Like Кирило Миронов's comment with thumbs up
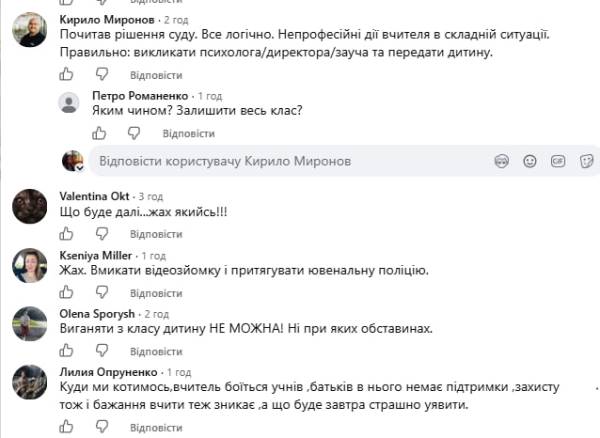The image size is (600, 438). [66, 74]
